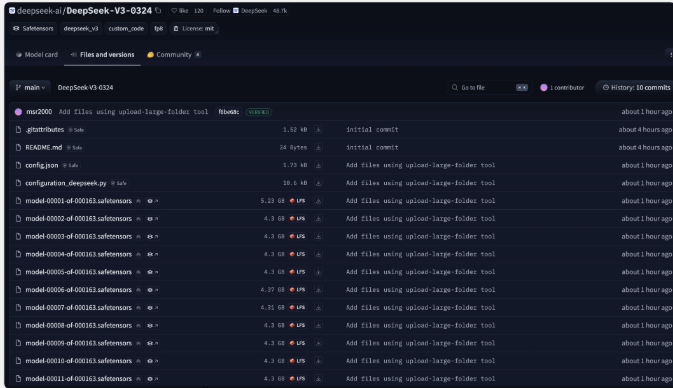Download model-00008-of-000163.safetensors
This screenshot has height=388, width=673.
[318, 326]
